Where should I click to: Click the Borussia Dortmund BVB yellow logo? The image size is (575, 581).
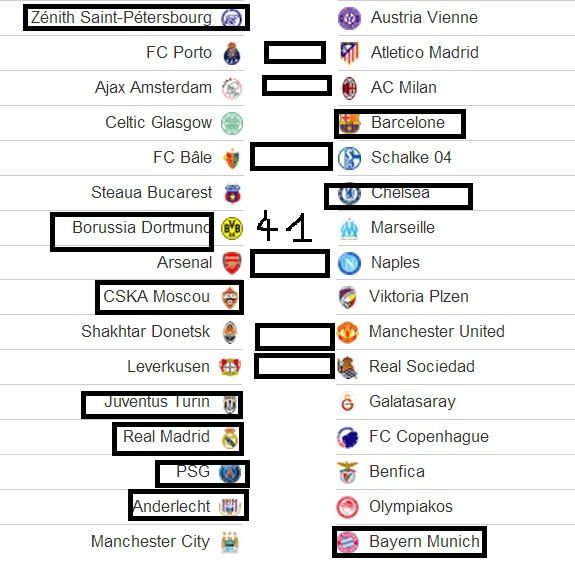pos(232,228)
